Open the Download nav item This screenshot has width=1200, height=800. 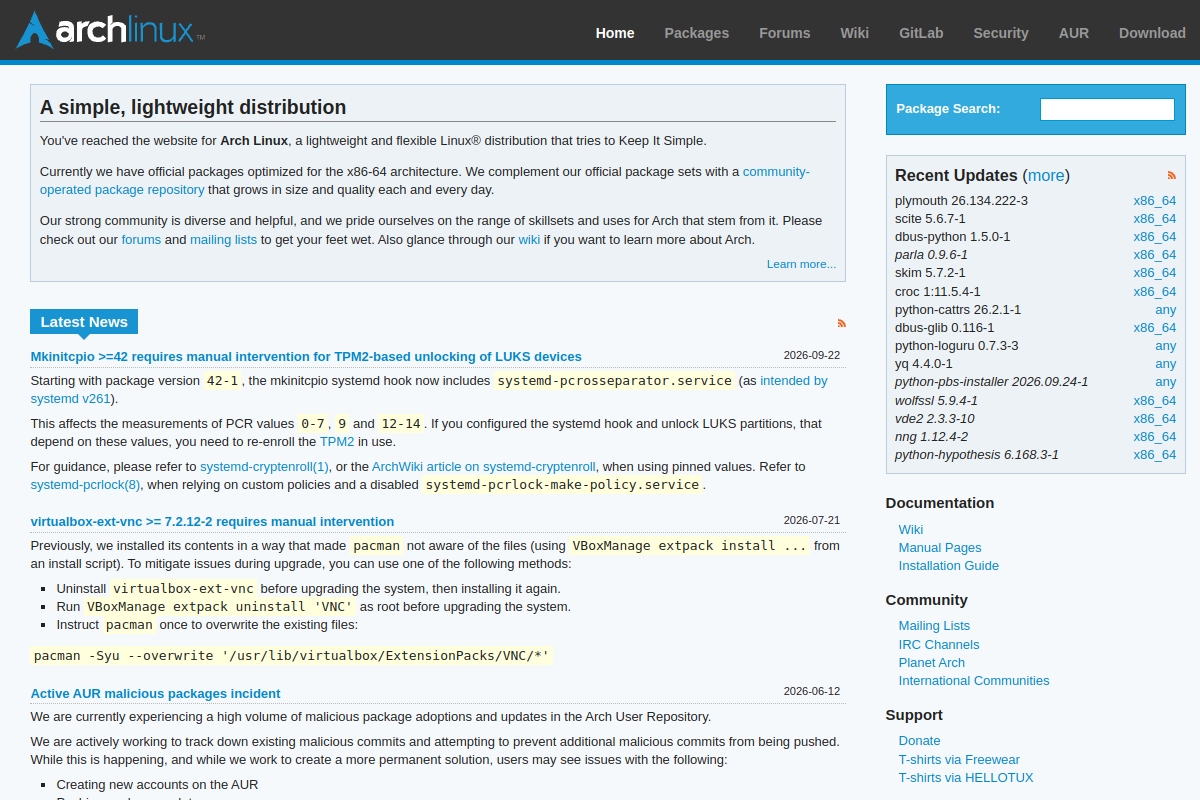coord(1152,33)
